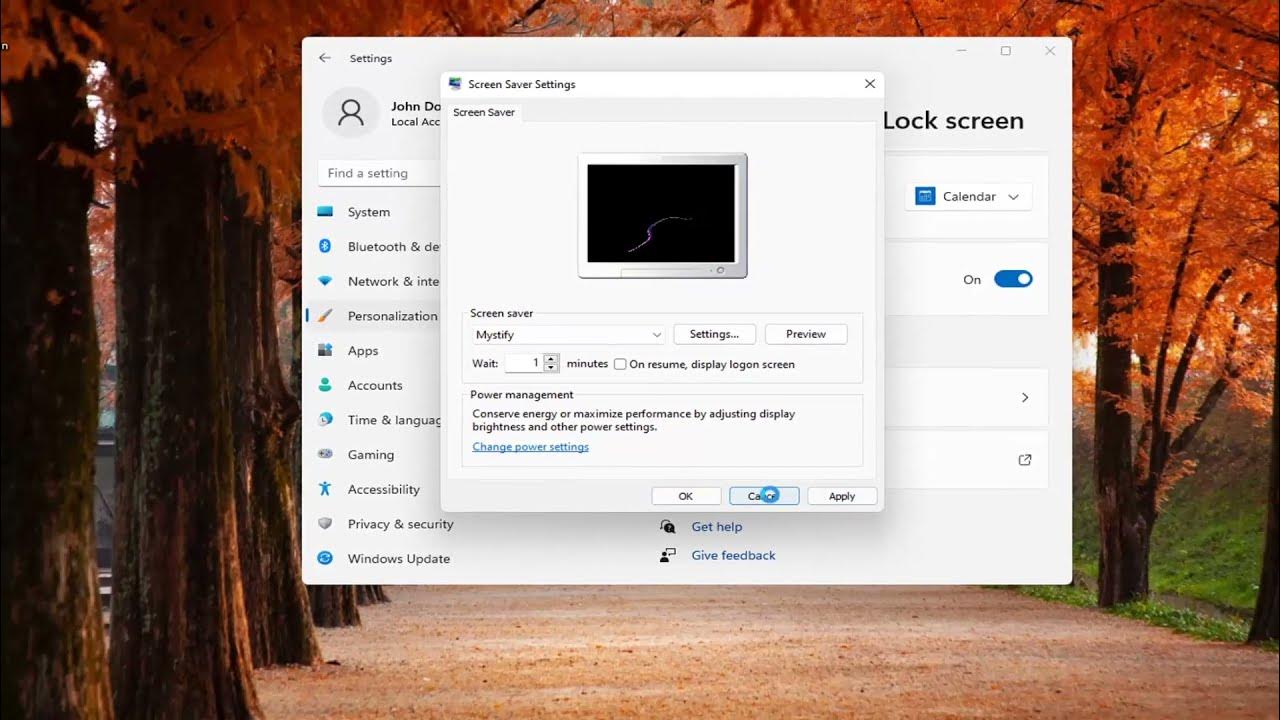Open Accessibility settings category
The height and width of the screenshot is (720, 1280).
pos(372,489)
